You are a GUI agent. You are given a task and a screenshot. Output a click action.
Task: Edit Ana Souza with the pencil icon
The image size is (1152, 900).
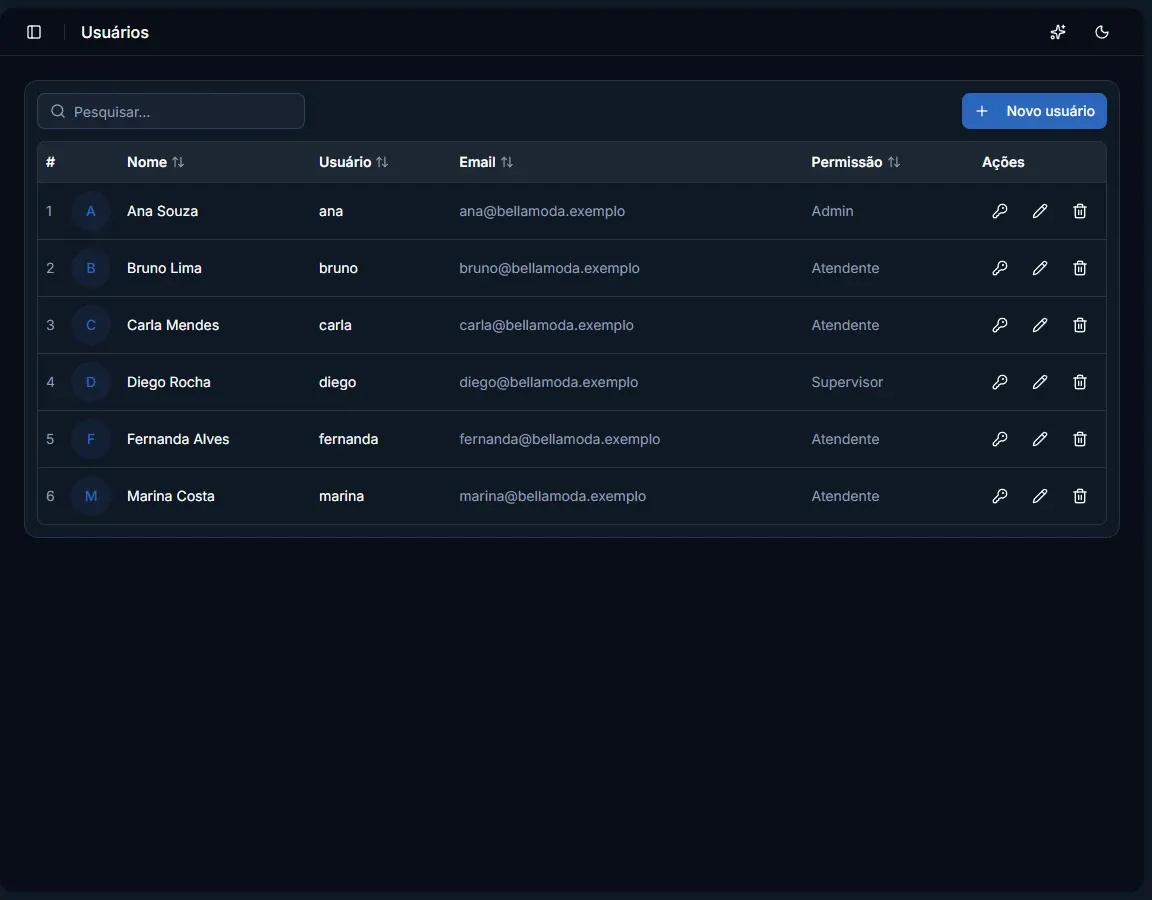(x=1040, y=211)
